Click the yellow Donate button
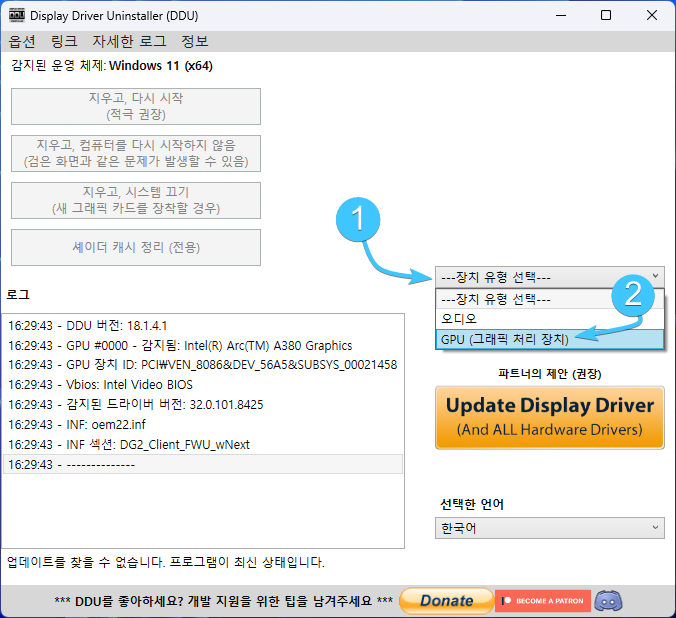Viewport: 676px width, 618px height. coord(445,601)
